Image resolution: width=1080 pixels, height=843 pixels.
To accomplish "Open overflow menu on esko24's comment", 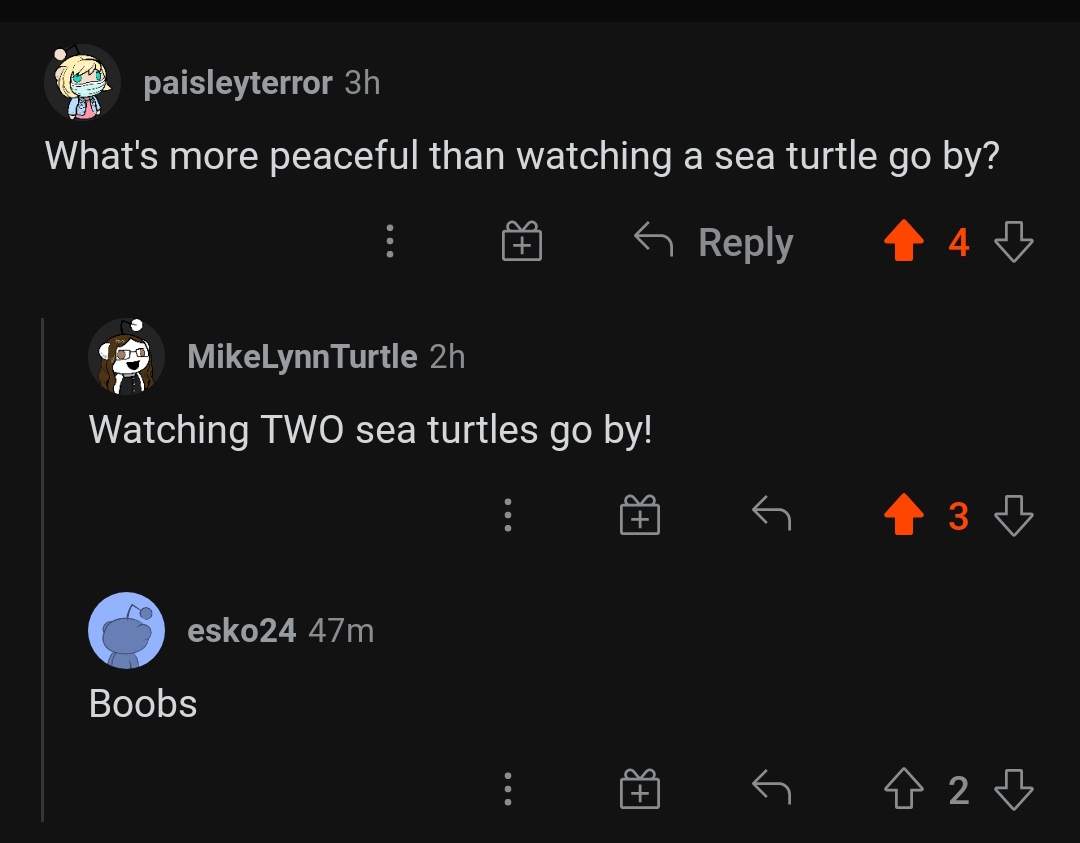I will coord(508,790).
